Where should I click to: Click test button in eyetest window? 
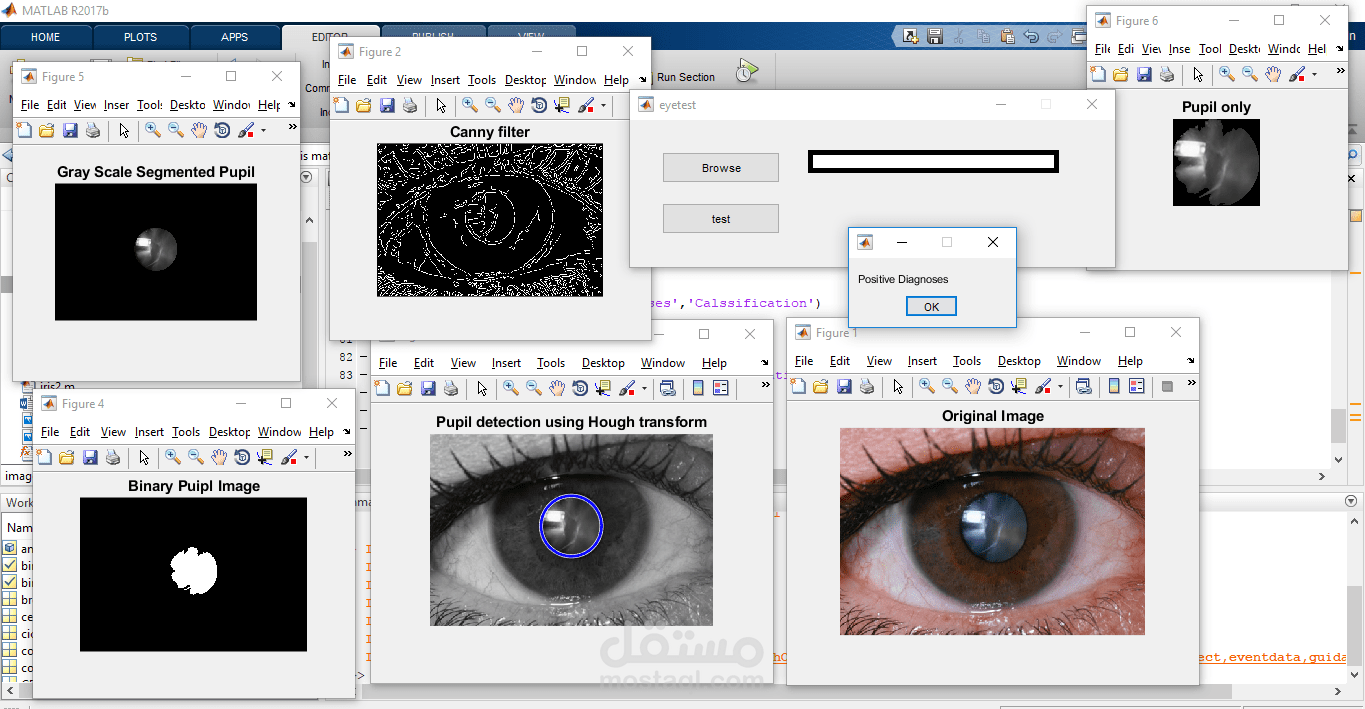(x=721, y=219)
